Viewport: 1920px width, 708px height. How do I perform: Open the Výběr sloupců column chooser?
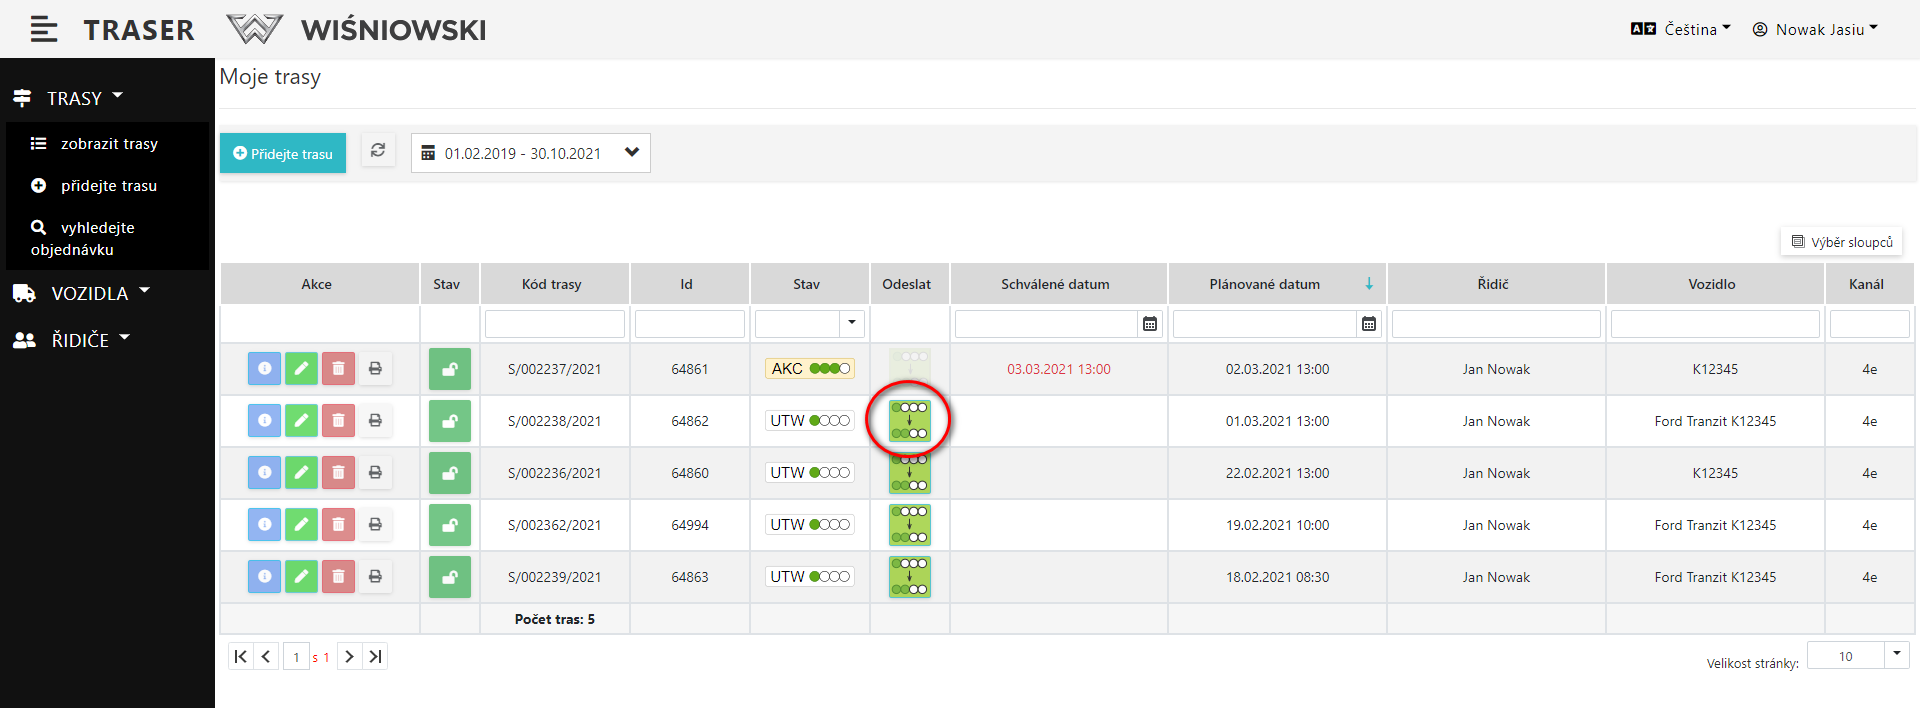click(1841, 242)
